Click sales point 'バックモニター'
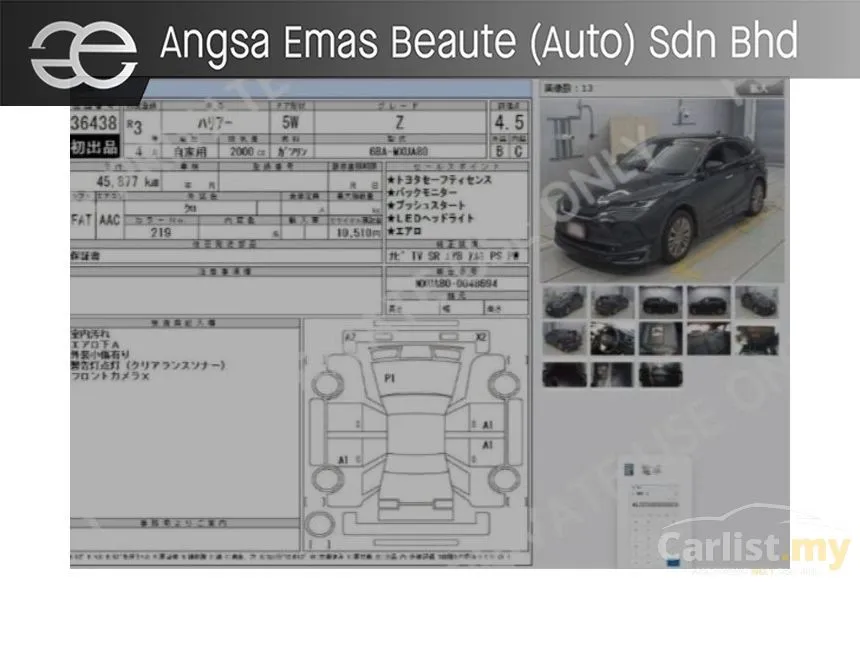860x645 pixels. click(x=422, y=193)
